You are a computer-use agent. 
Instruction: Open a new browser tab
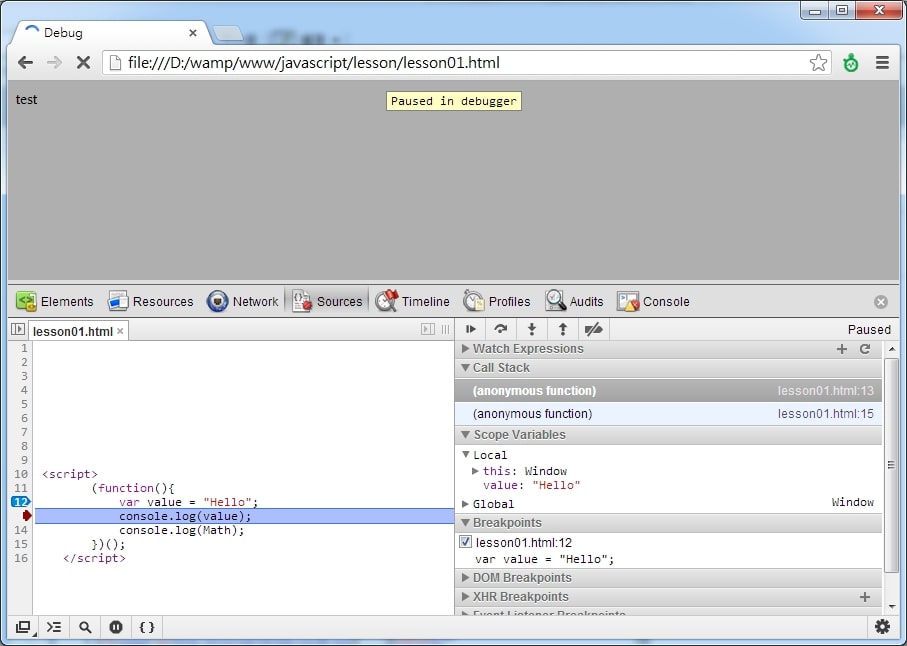(x=228, y=34)
